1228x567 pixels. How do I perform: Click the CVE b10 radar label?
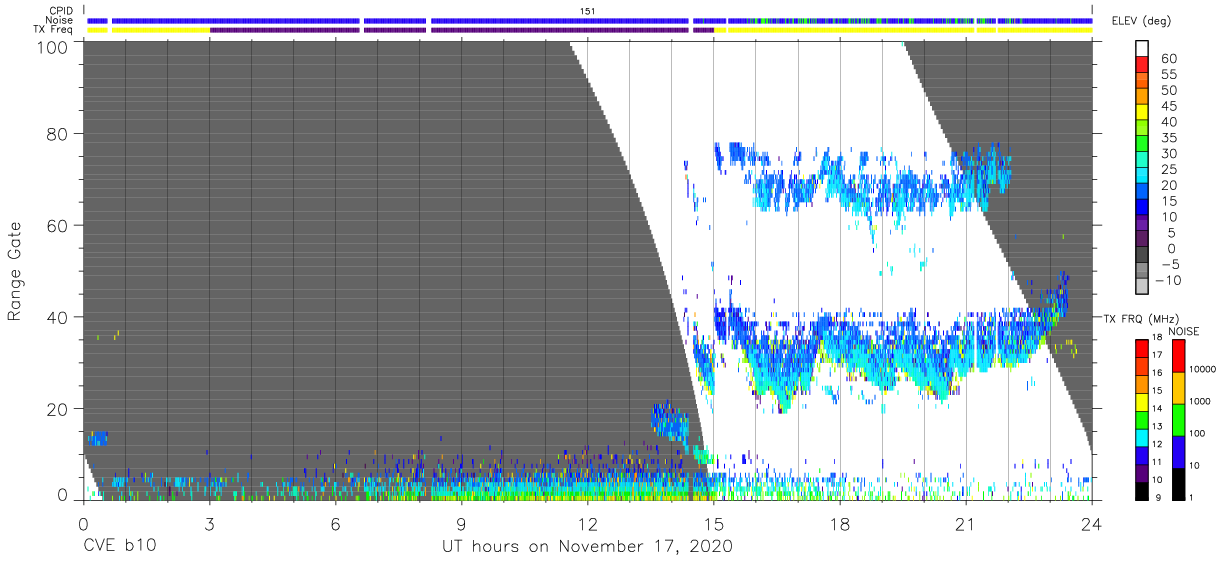[x=119, y=547]
